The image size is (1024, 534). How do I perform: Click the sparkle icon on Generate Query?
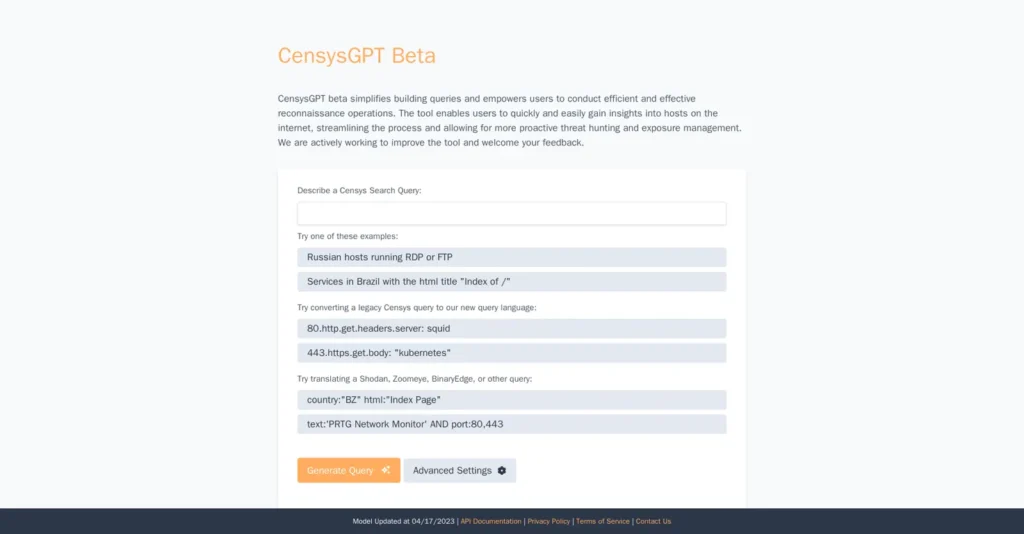tap(386, 470)
